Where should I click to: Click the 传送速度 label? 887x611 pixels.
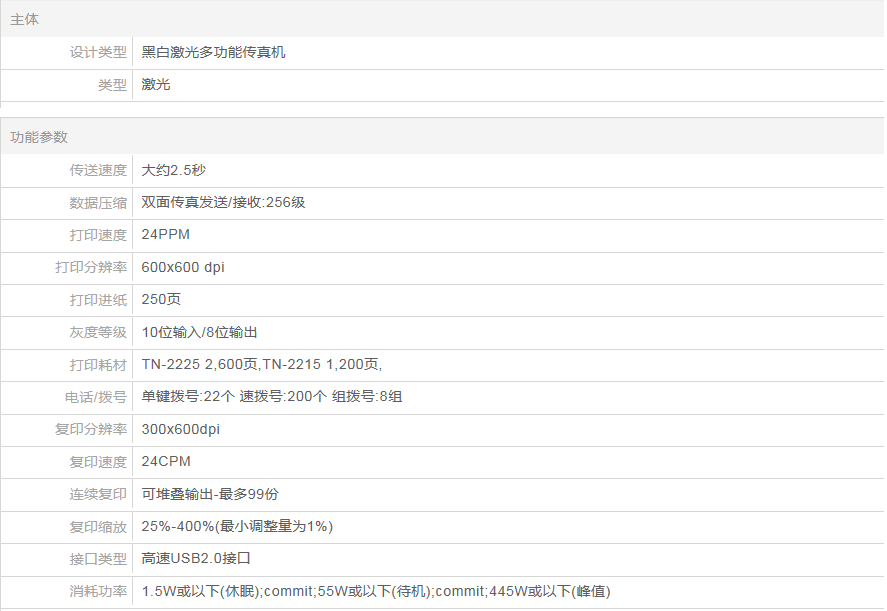[x=98, y=171]
